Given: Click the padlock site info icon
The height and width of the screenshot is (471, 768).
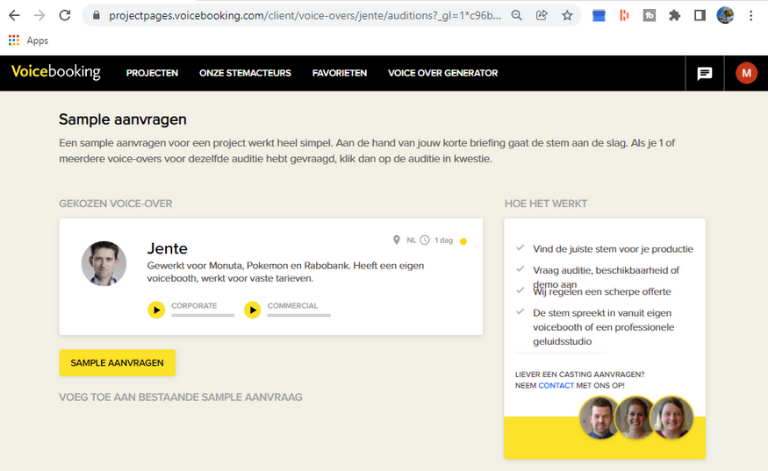Looking at the screenshot, I should pos(96,16).
